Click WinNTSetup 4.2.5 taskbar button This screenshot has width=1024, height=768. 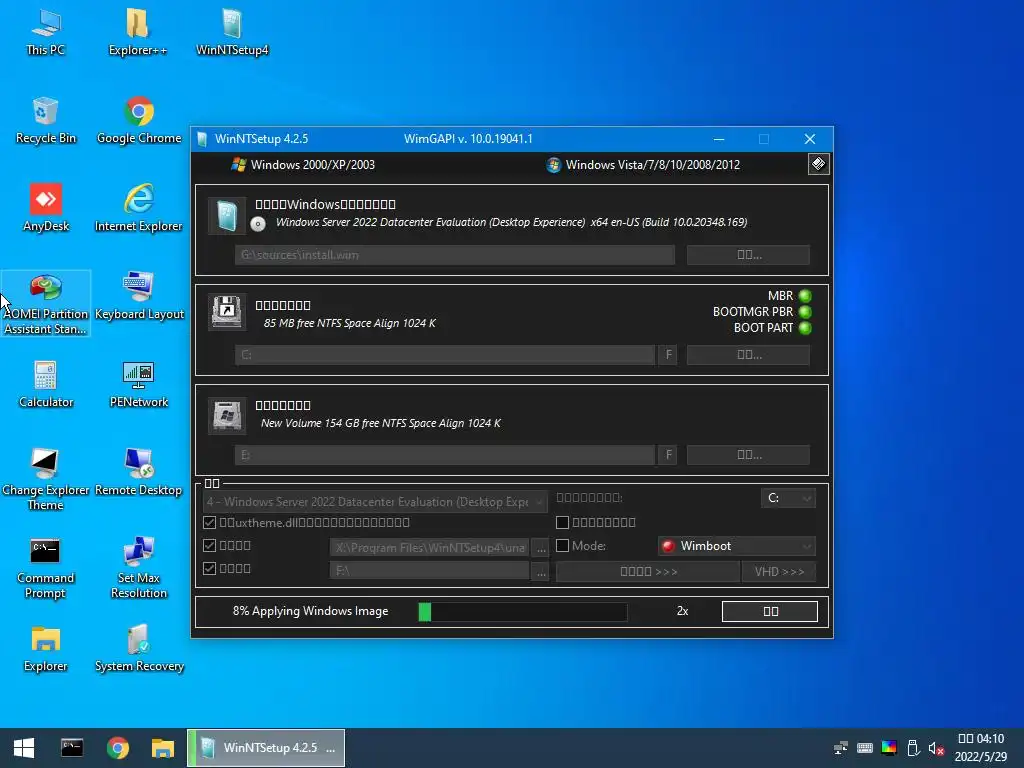[x=266, y=748]
